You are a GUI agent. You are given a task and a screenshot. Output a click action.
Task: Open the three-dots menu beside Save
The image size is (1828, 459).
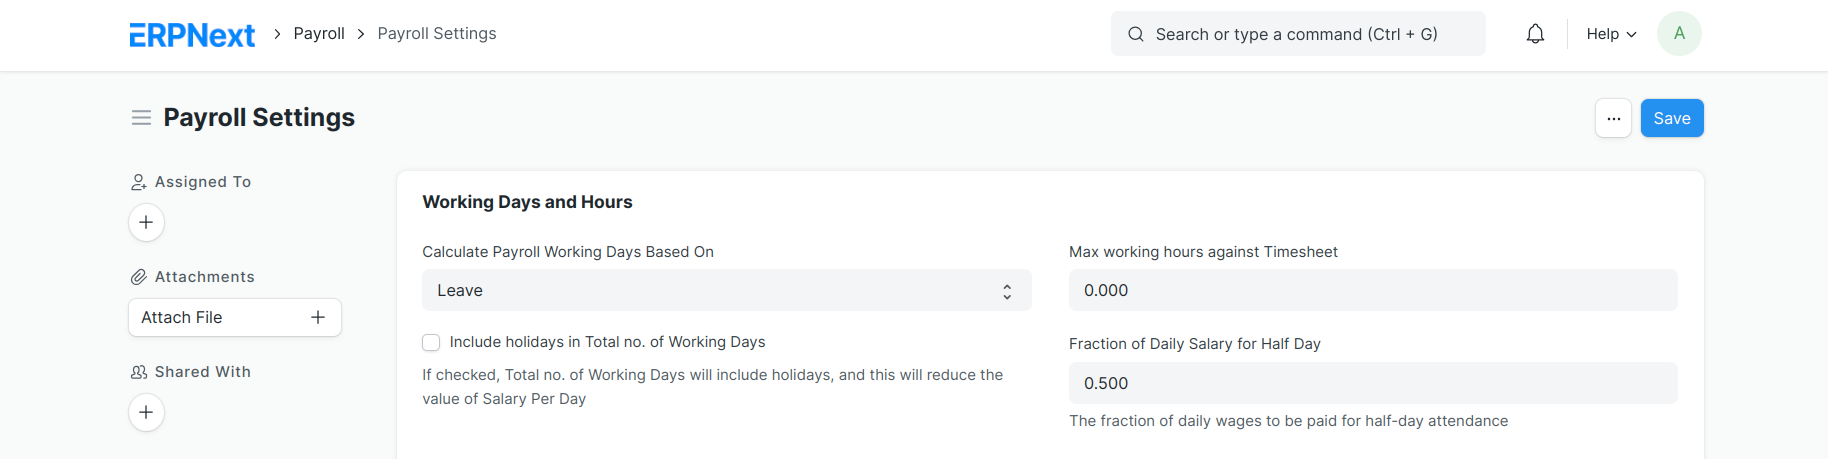point(1613,118)
